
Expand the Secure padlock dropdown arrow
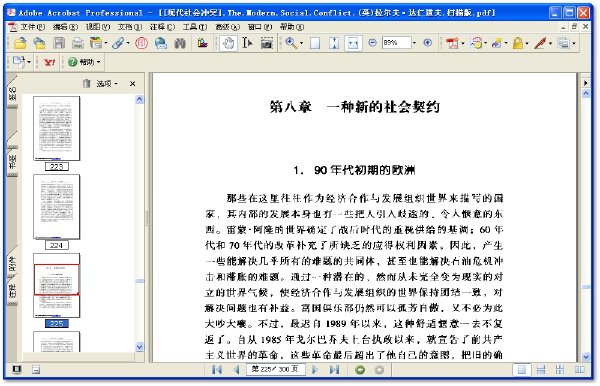pos(527,43)
